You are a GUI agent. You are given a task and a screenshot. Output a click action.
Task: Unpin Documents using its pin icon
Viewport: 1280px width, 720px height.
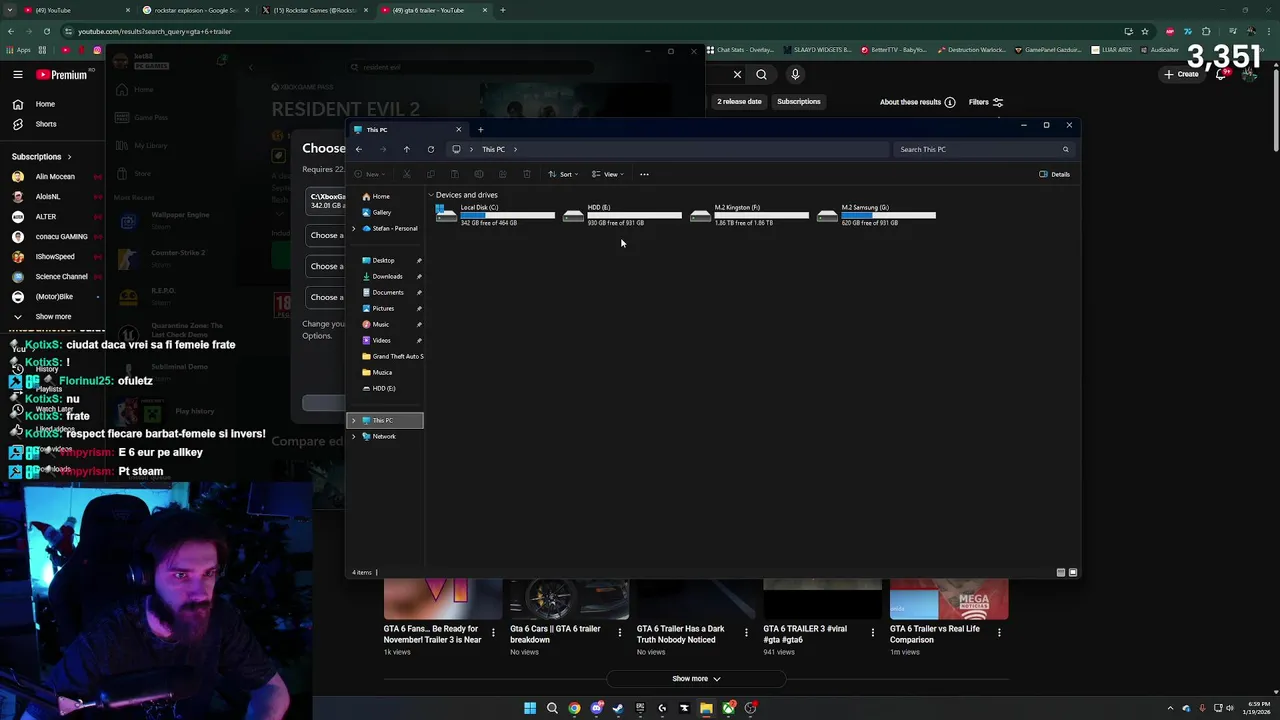(x=419, y=292)
